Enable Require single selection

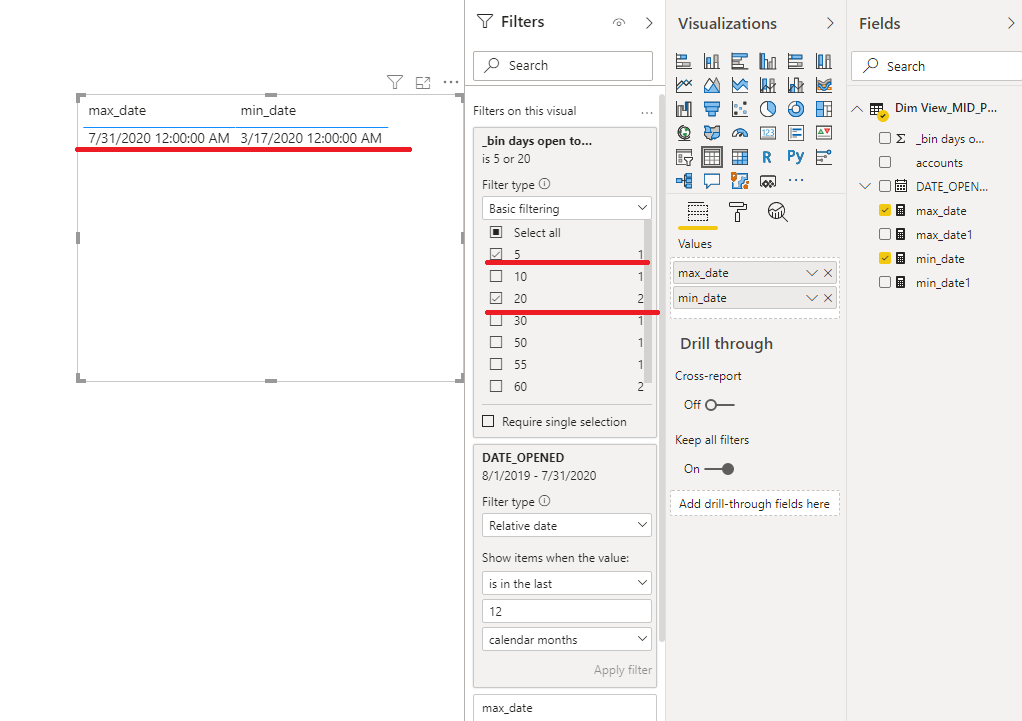tap(488, 421)
